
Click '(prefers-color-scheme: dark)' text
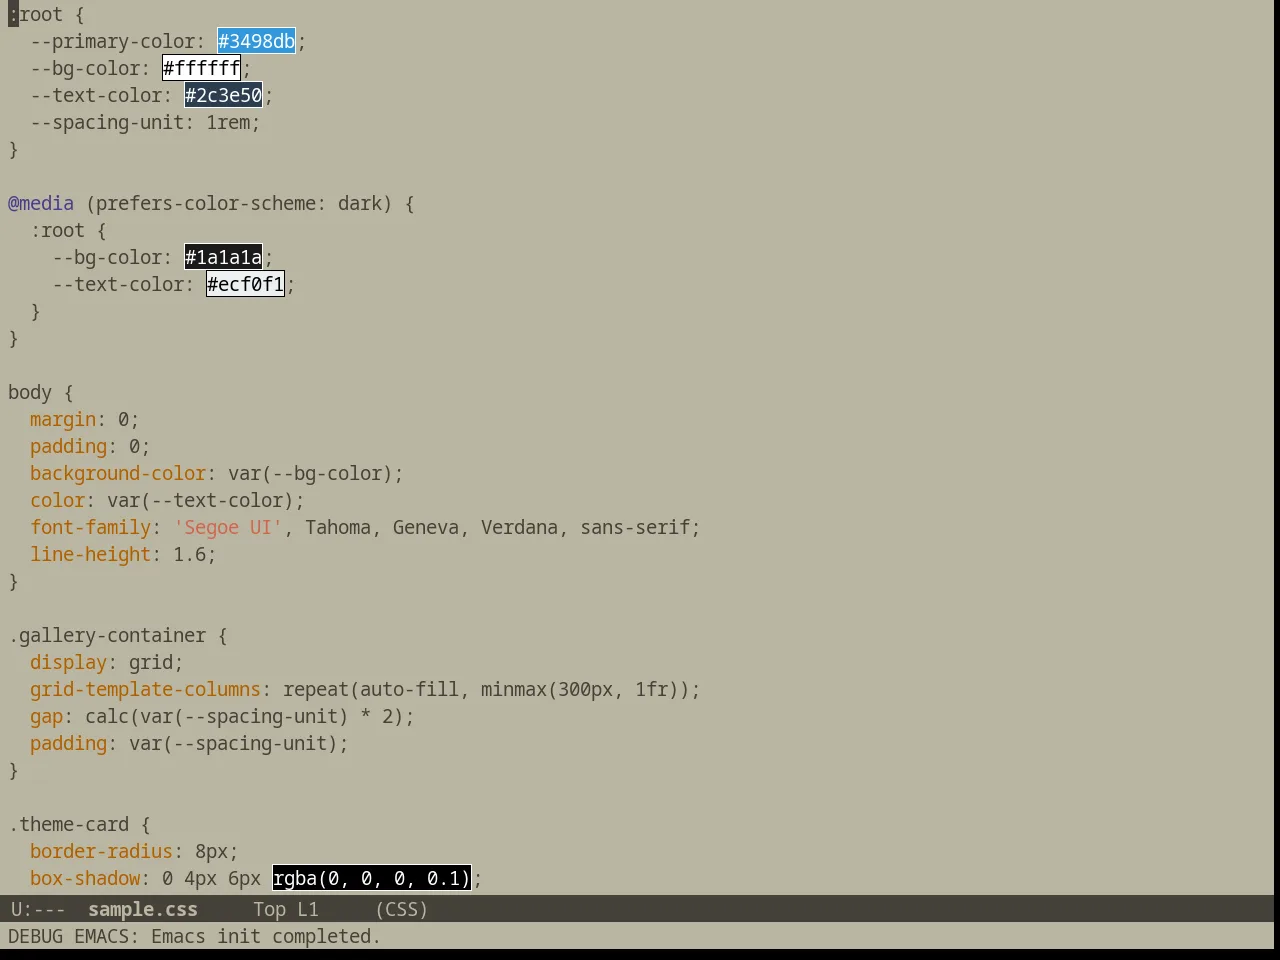pos(239,203)
